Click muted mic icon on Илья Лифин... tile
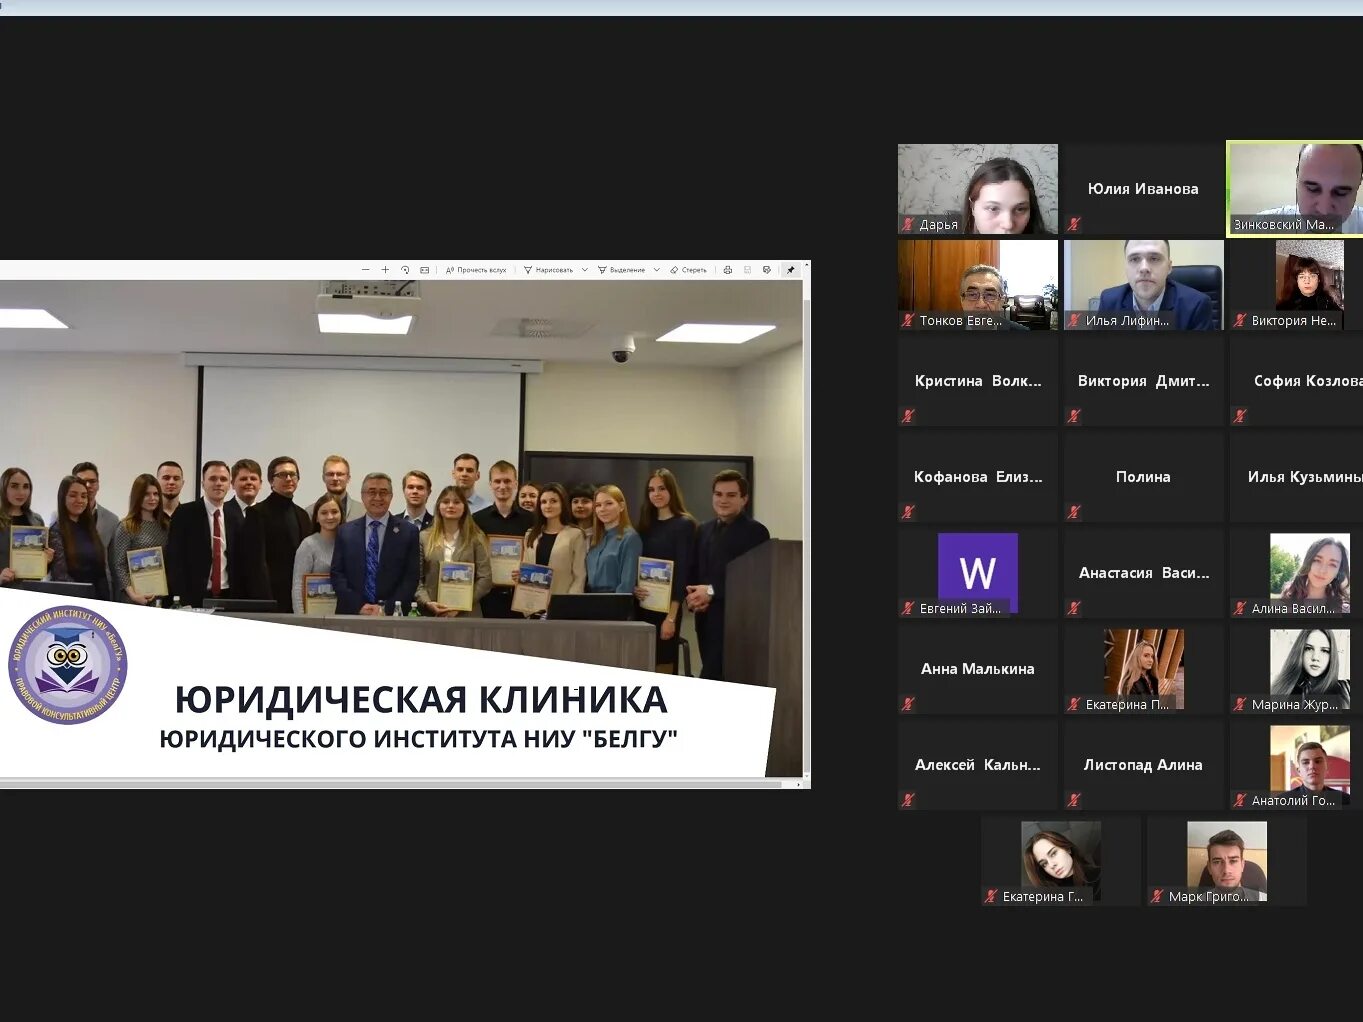This screenshot has width=1363, height=1022. [x=1074, y=320]
